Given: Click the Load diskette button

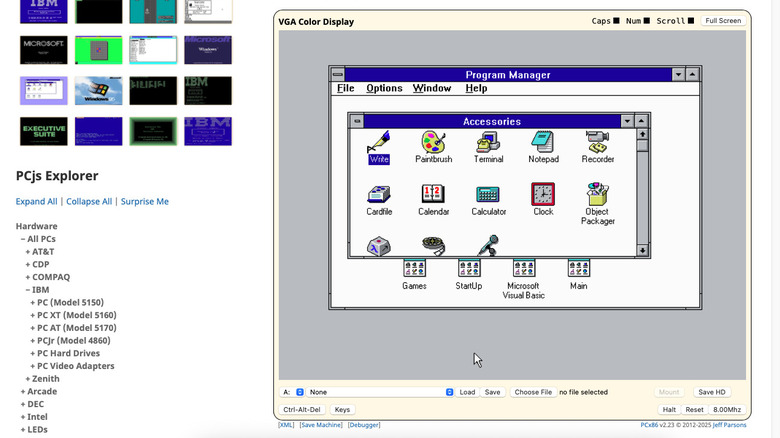Looking at the screenshot, I should (467, 392).
